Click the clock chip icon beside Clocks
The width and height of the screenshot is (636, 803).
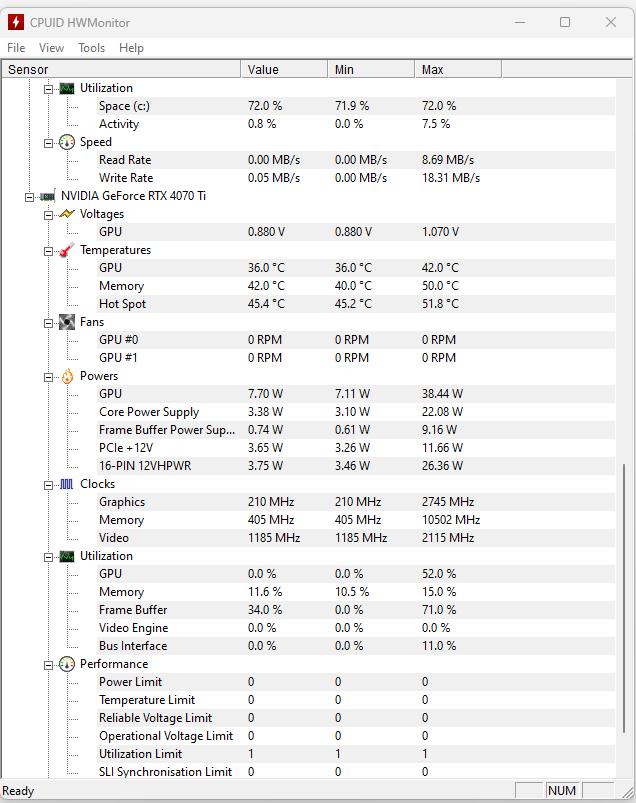(67, 484)
